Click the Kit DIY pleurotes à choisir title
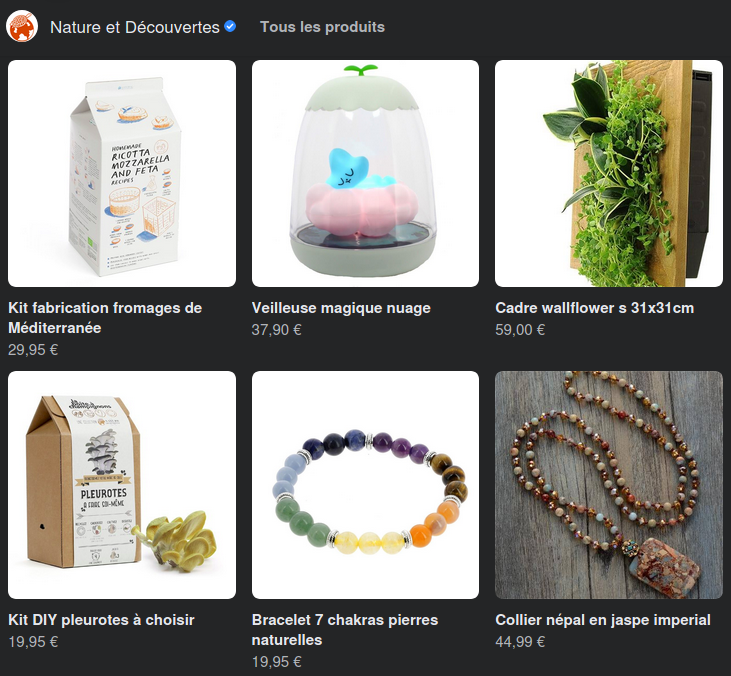 (101, 620)
